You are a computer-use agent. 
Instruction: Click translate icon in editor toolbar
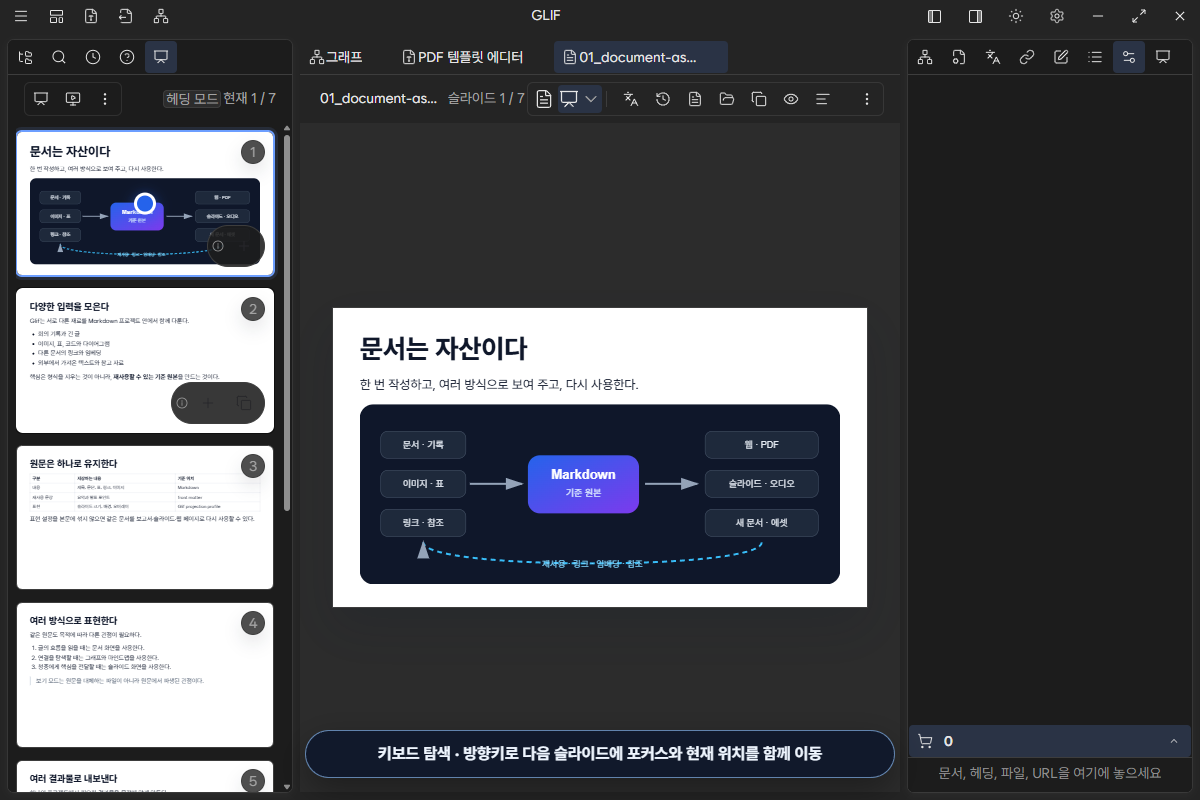631,99
